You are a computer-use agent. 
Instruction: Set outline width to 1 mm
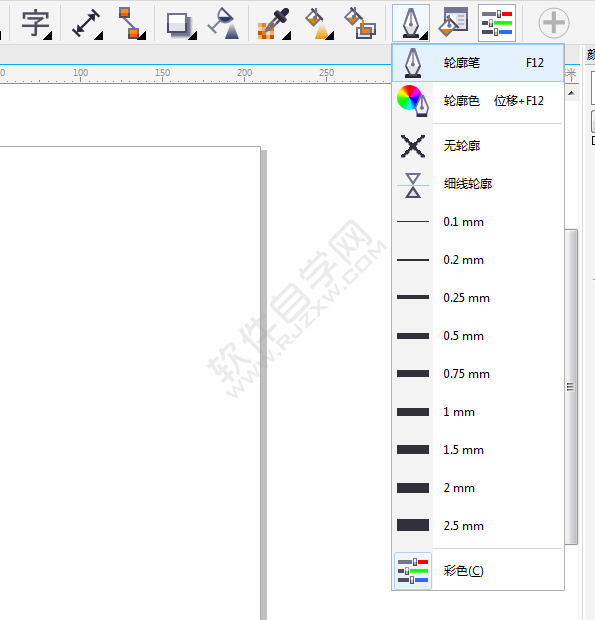(478, 412)
